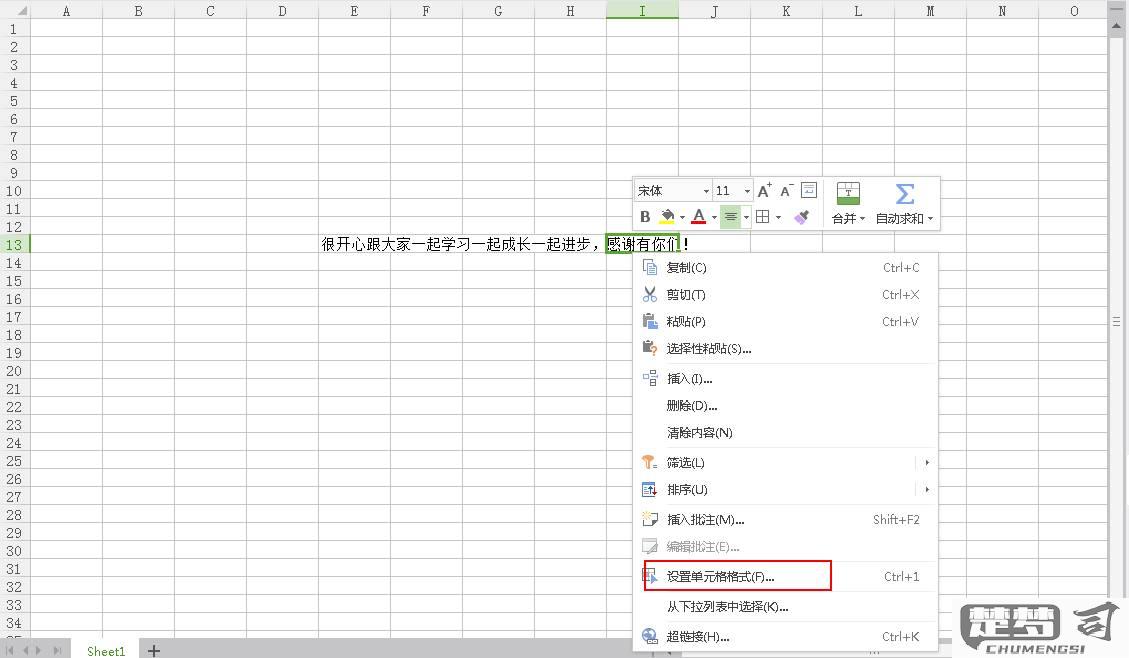Image resolution: width=1129 pixels, height=658 pixels.
Task: Go to previous sheet navigation arrow
Action: tap(26, 651)
